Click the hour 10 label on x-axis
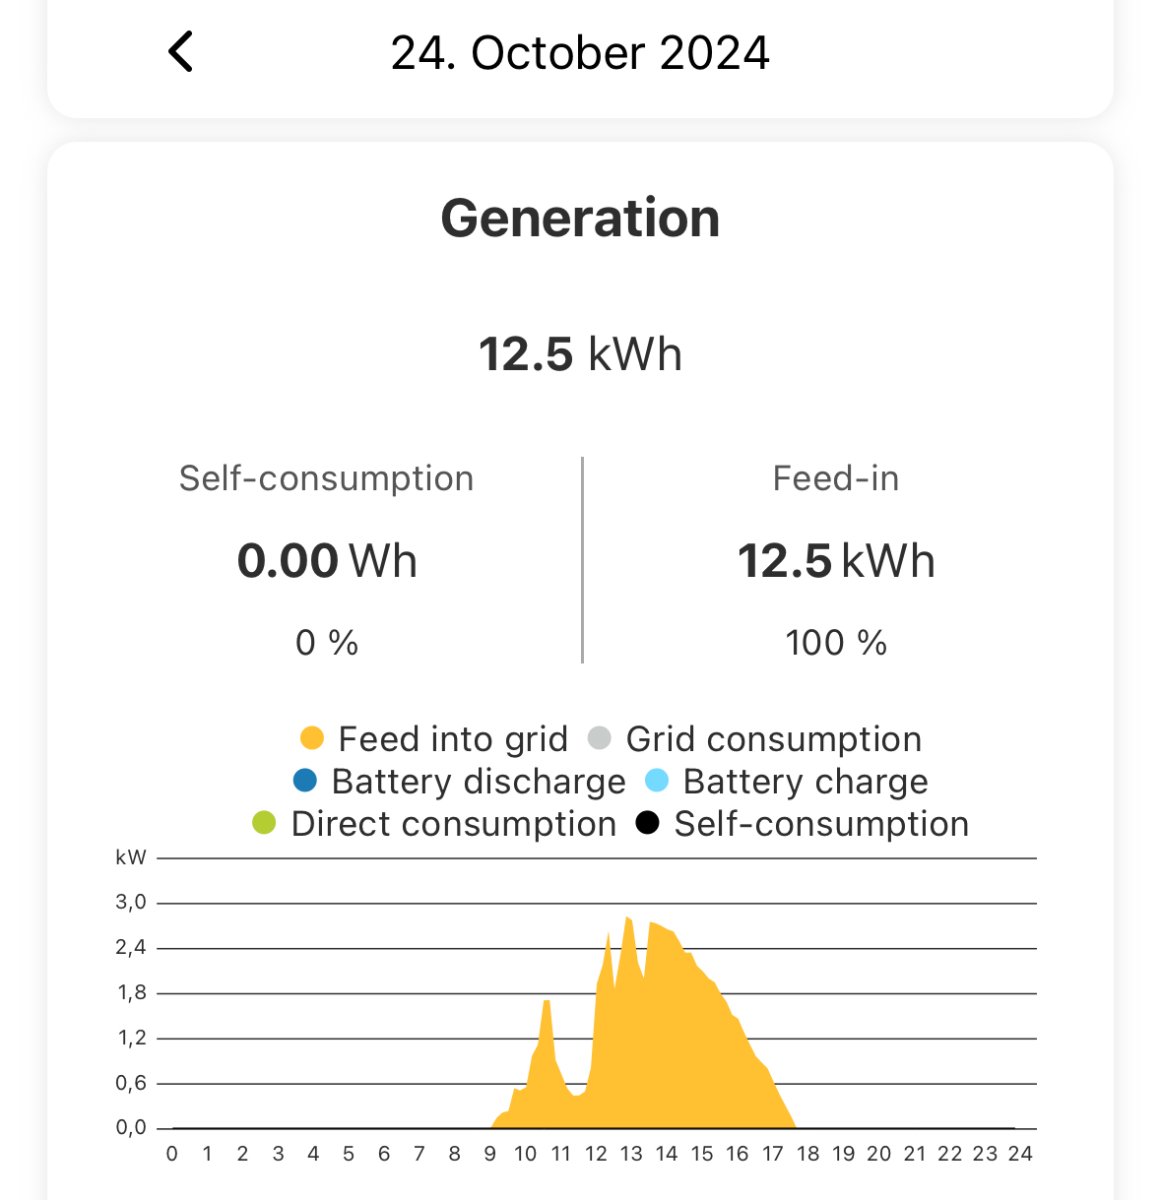 525,1154
